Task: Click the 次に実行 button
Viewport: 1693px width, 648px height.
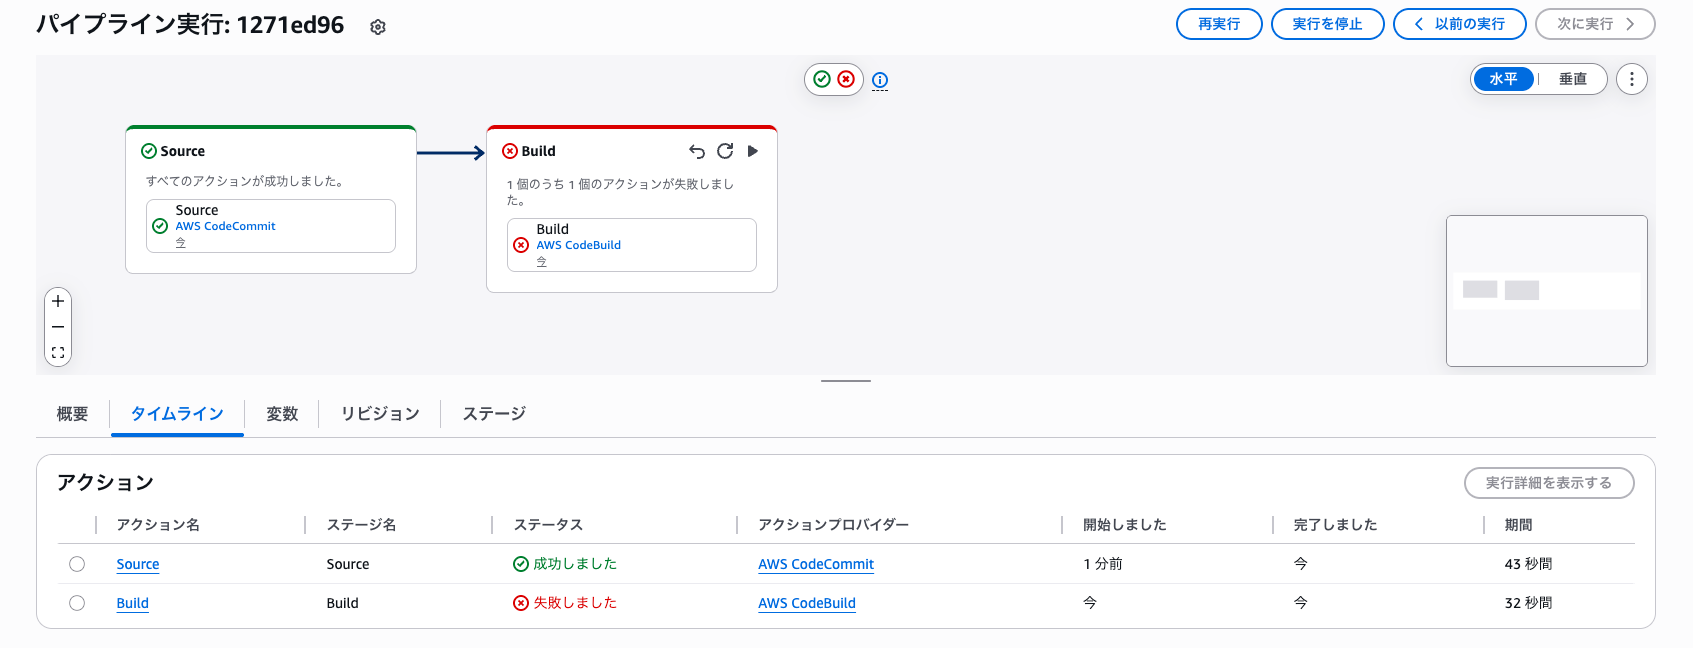Action: pyautogui.click(x=1595, y=24)
